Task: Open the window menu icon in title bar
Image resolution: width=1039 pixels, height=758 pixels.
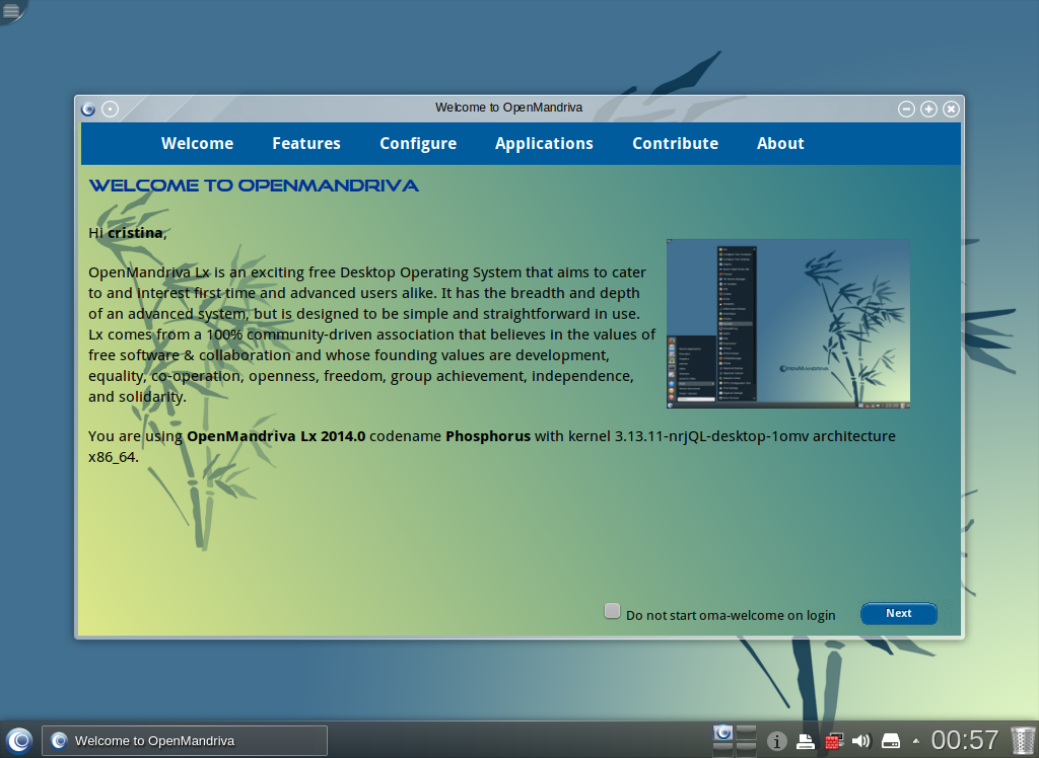Action: tap(88, 109)
